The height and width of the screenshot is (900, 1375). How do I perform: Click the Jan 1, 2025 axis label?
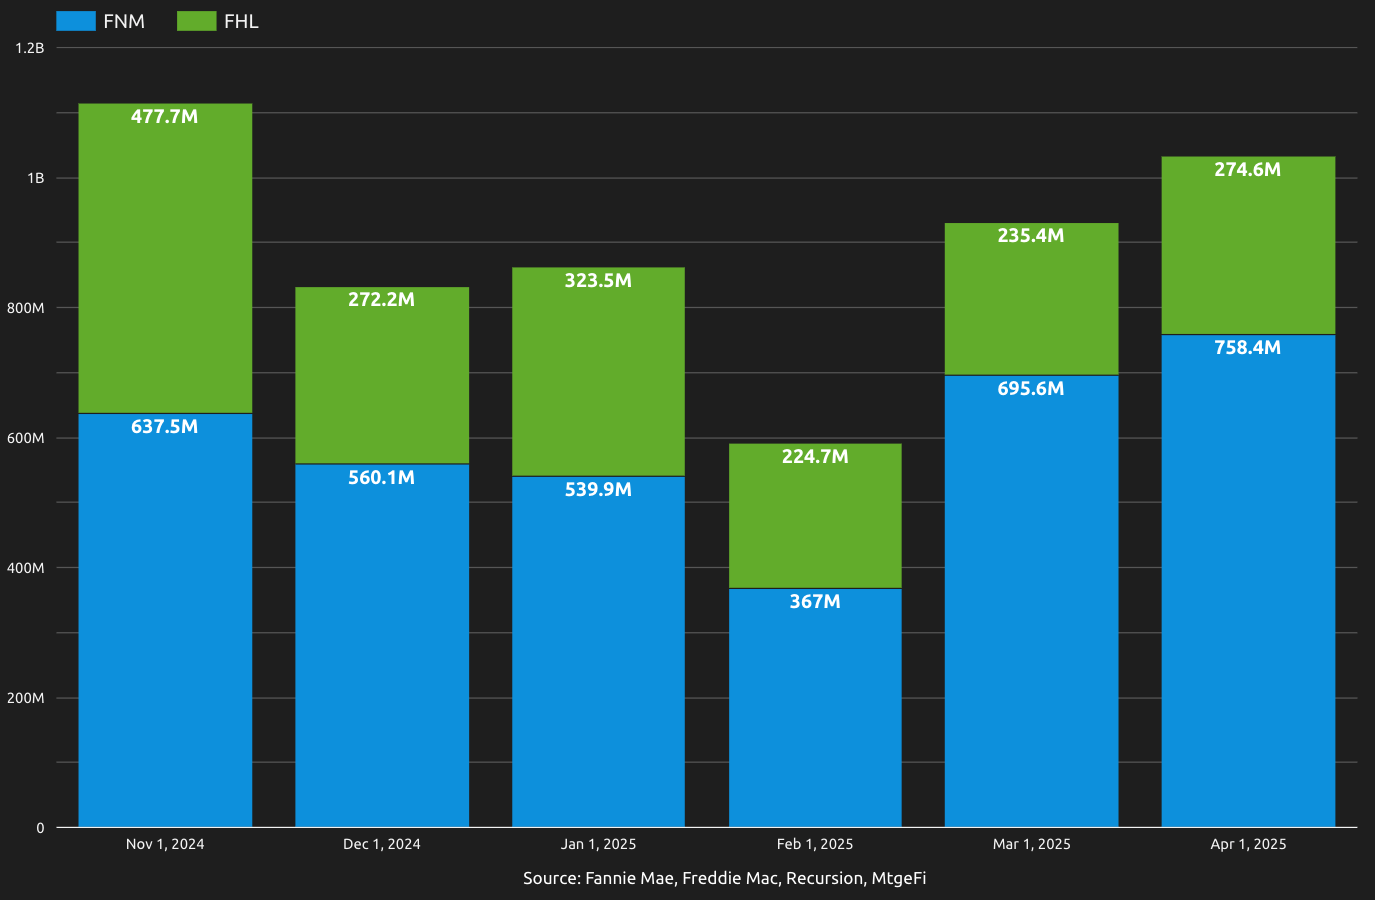click(x=598, y=844)
